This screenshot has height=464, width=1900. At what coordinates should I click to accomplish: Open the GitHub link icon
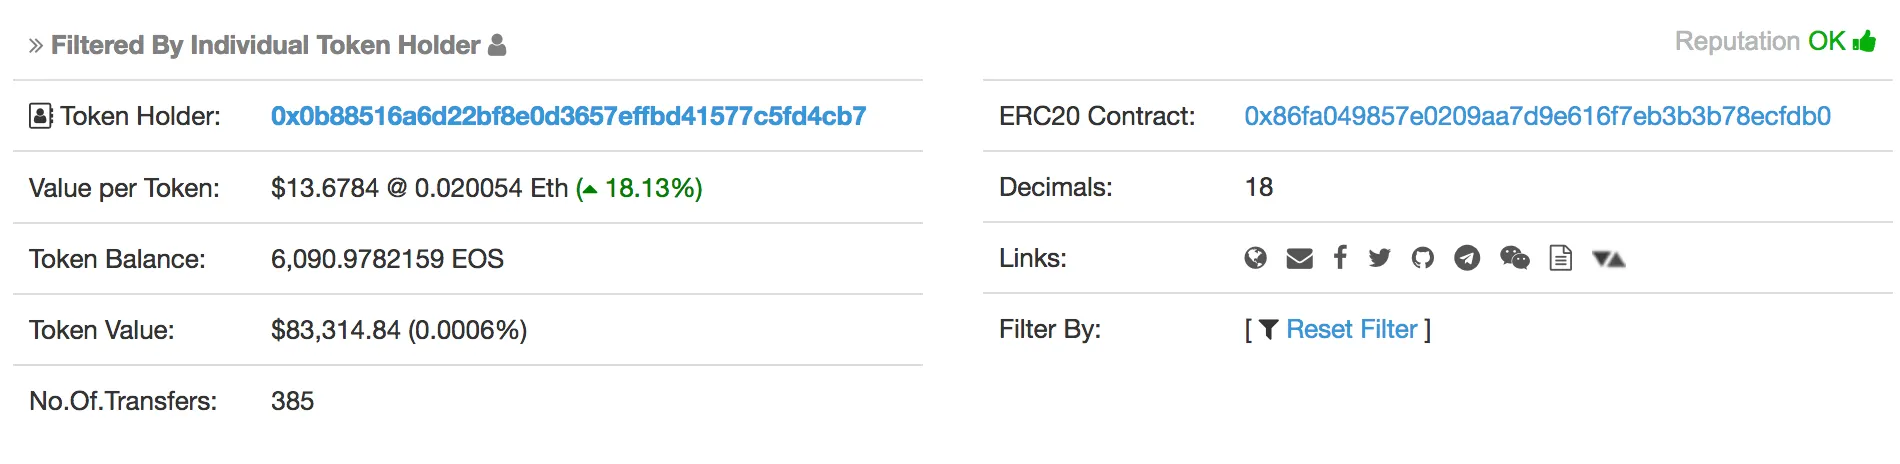tap(1422, 259)
